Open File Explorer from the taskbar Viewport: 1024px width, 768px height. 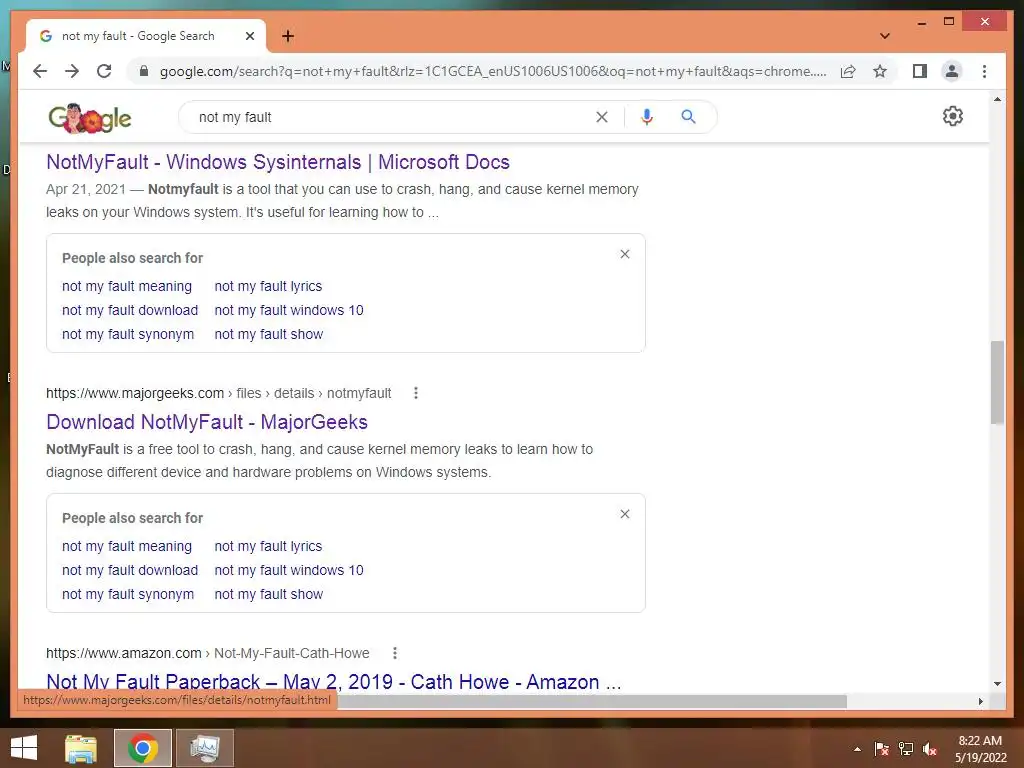[81, 748]
